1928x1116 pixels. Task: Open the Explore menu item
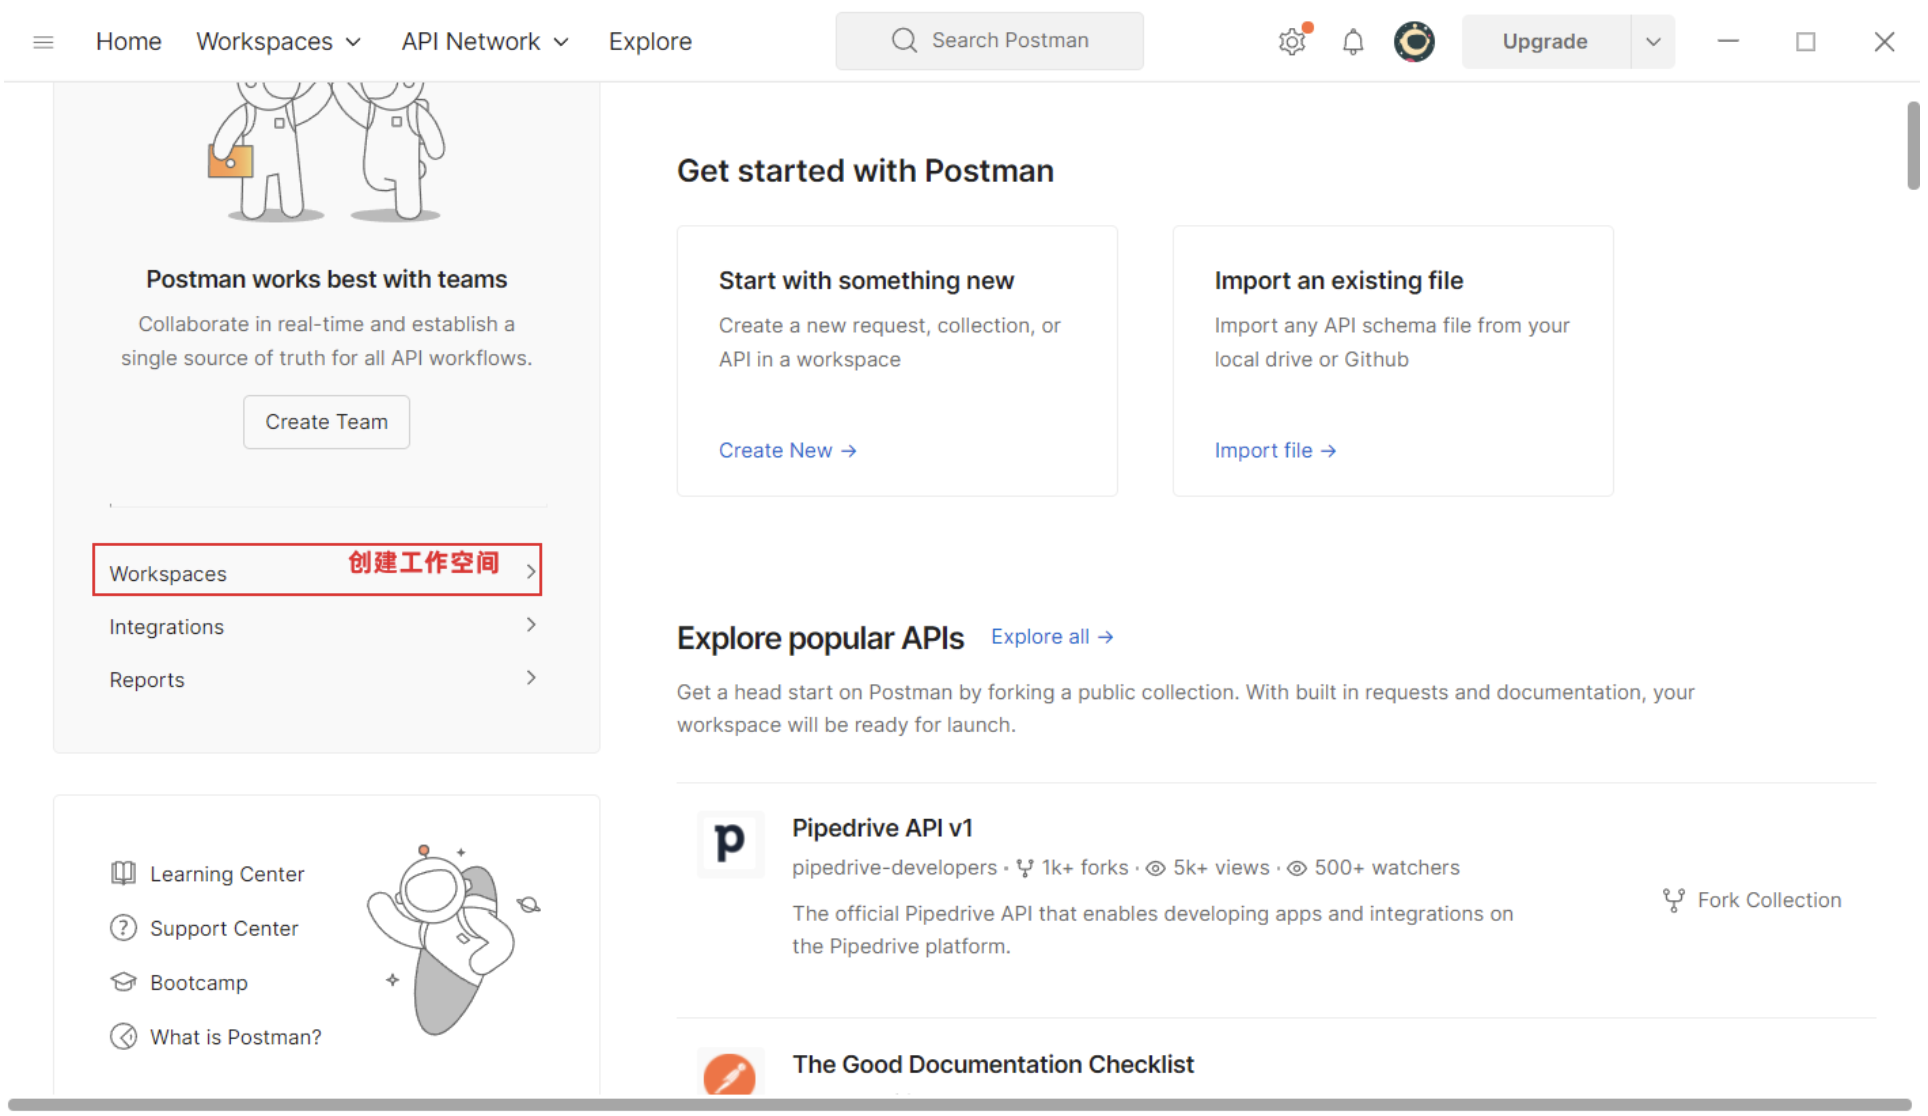coord(650,42)
